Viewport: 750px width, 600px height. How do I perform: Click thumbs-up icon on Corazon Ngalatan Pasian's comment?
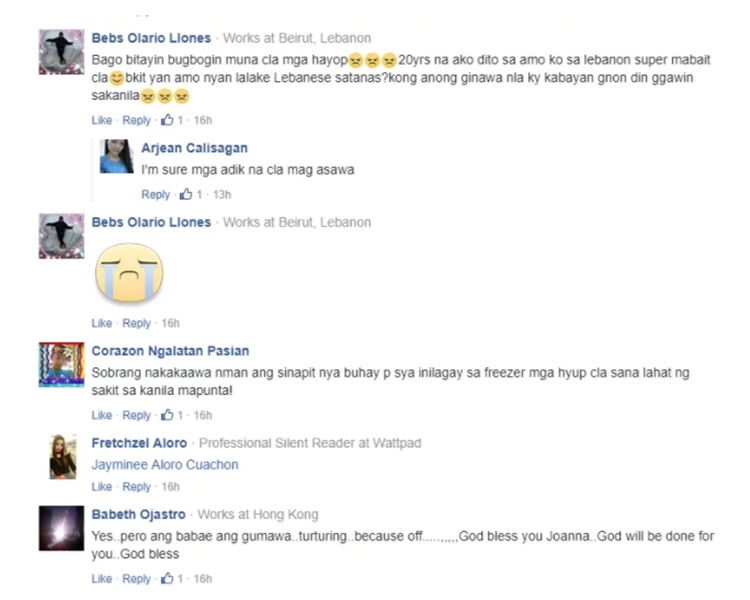click(x=167, y=414)
